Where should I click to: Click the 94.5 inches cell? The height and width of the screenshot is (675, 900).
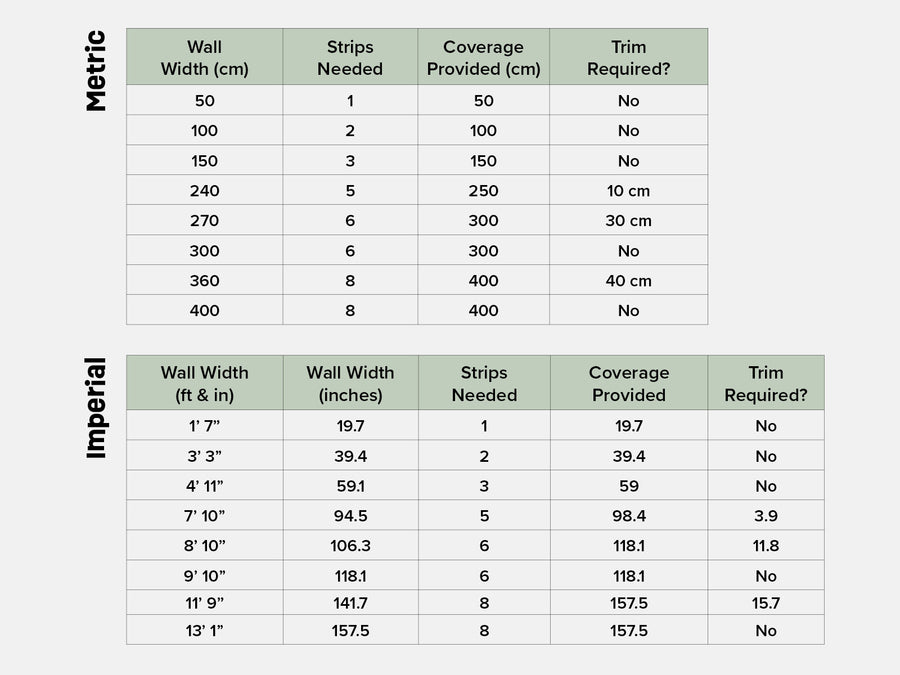(350, 516)
